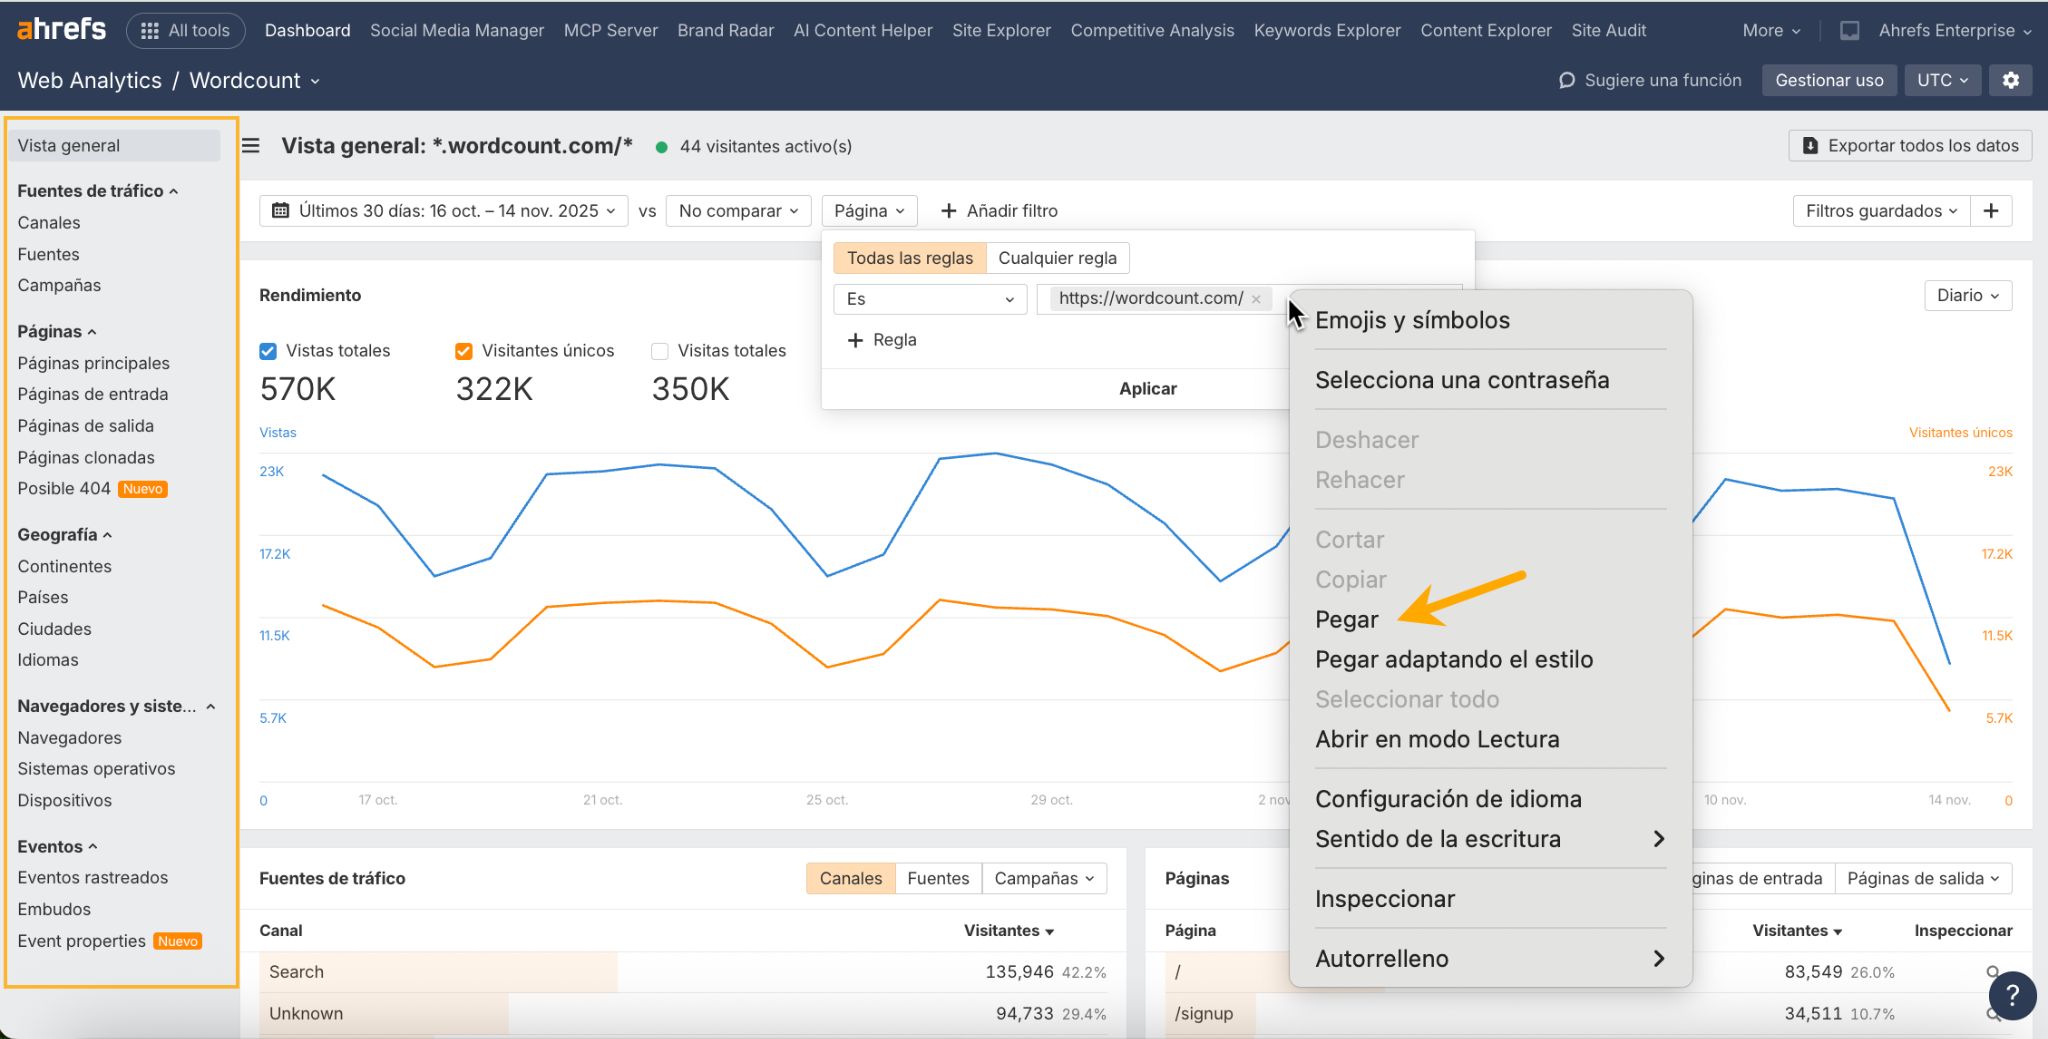The height and width of the screenshot is (1039, 2048).
Task: Click the Sugiere una función icon
Action: pyautogui.click(x=1567, y=80)
